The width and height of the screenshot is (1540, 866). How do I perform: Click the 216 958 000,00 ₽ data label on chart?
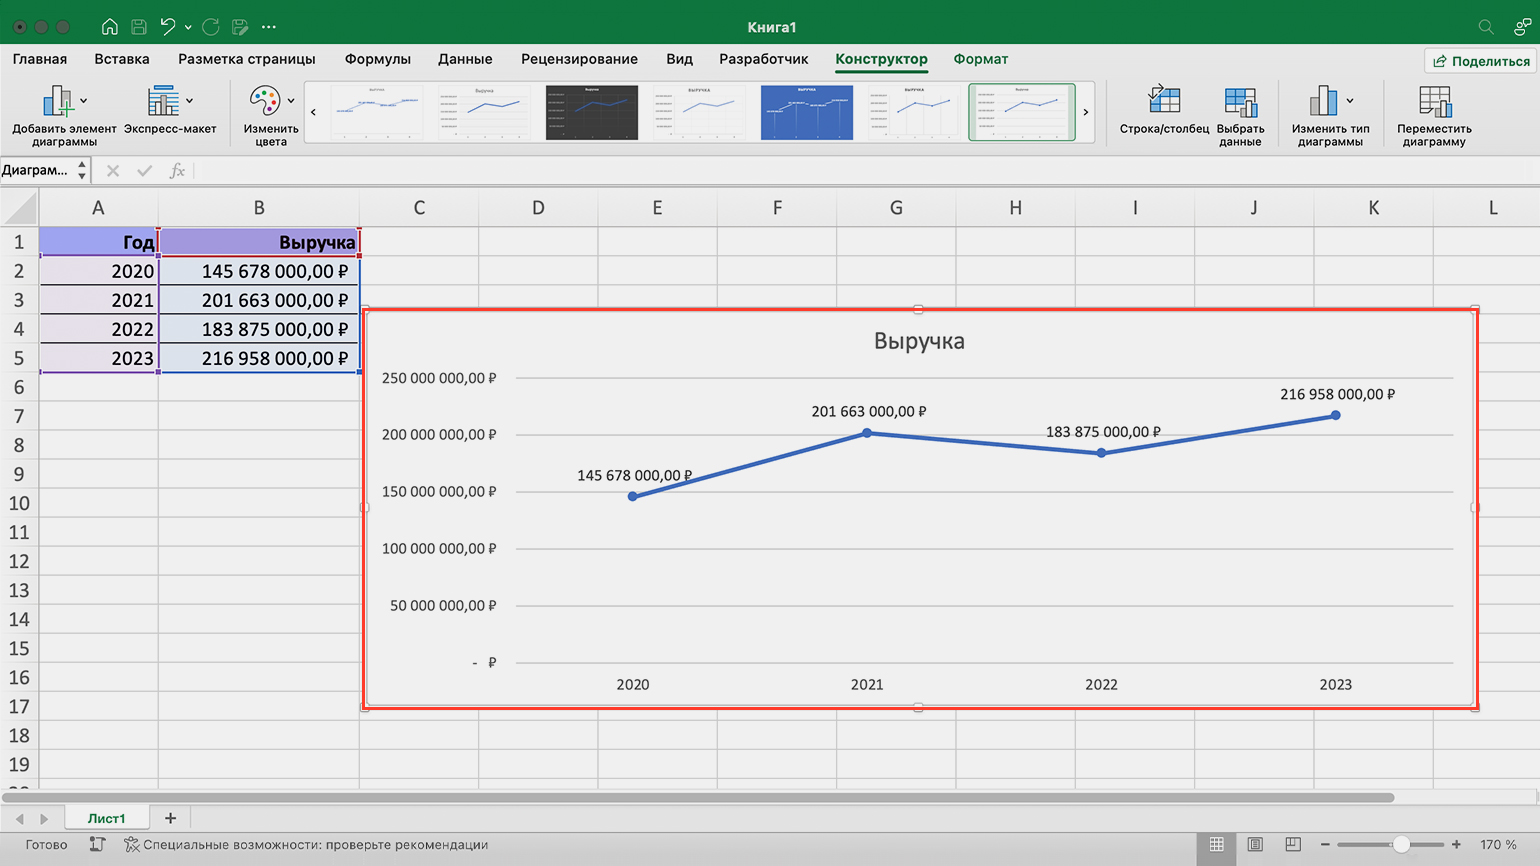coord(1338,394)
